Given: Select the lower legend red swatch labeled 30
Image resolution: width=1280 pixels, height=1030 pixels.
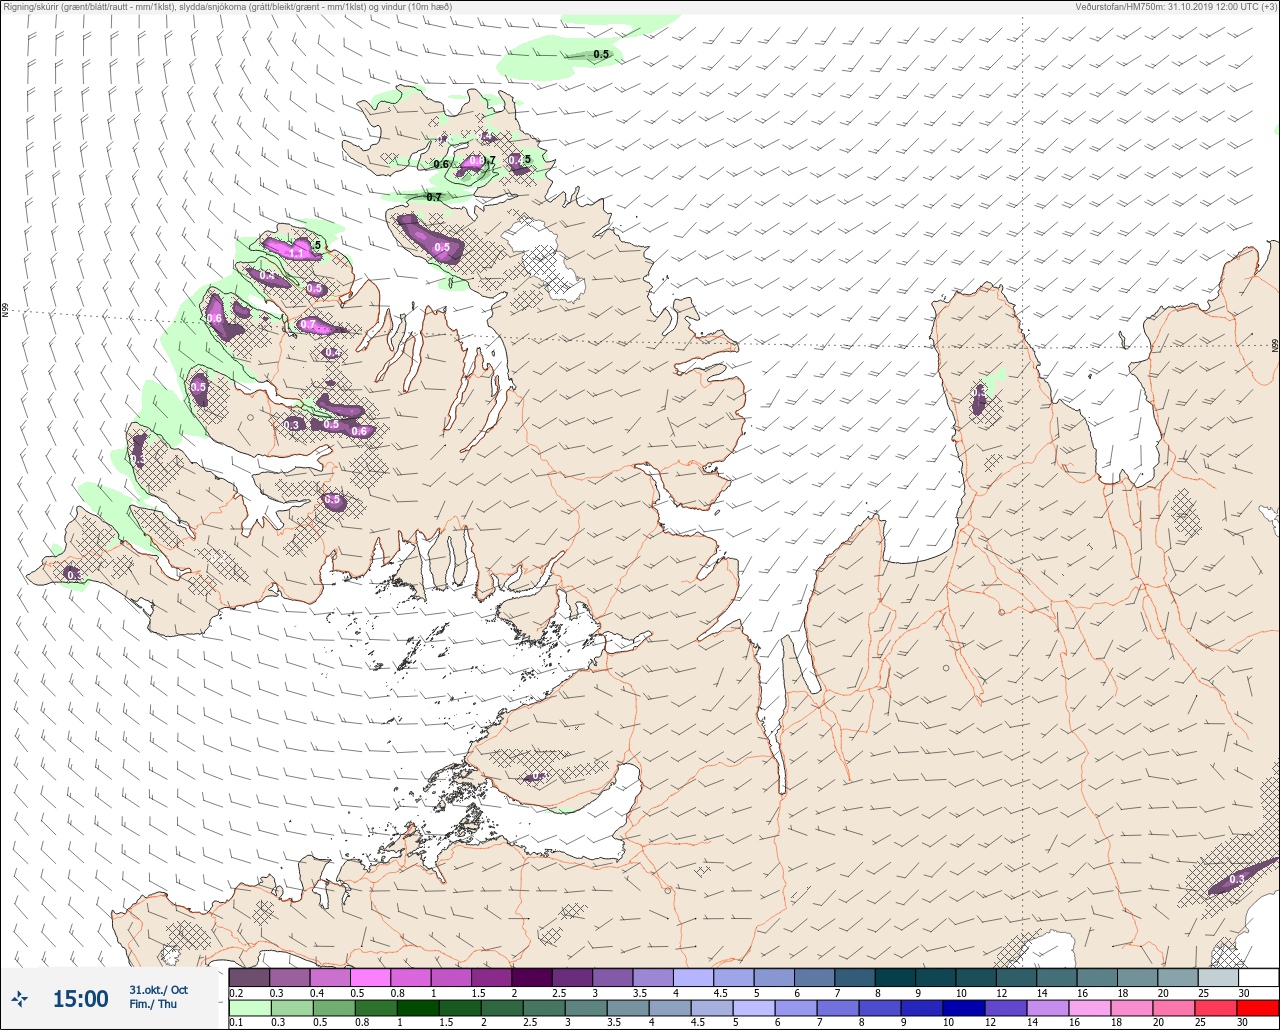Looking at the screenshot, I should (x=1258, y=1008).
